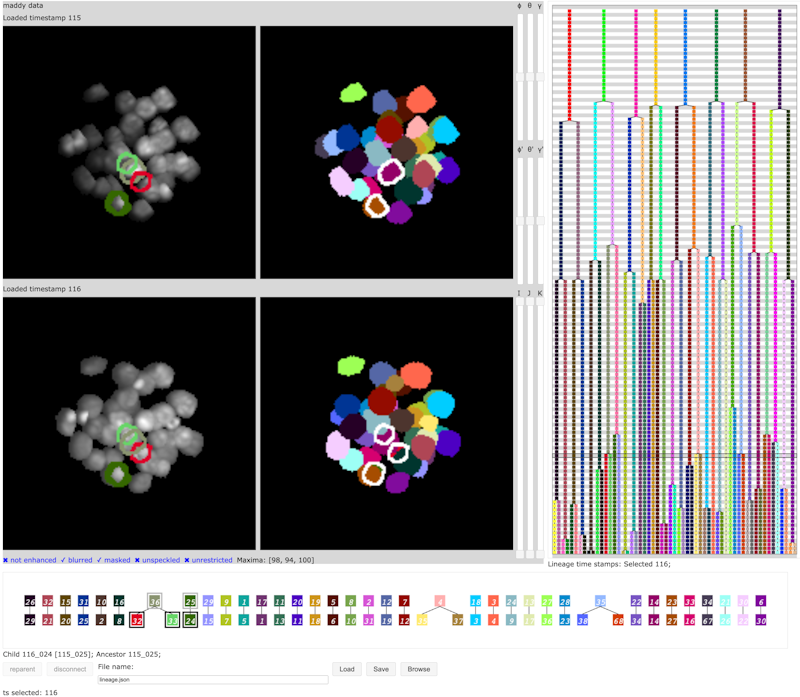Screen dimensions: 800x697
Task: Select the pink parent node 4
Action: pos(440,602)
